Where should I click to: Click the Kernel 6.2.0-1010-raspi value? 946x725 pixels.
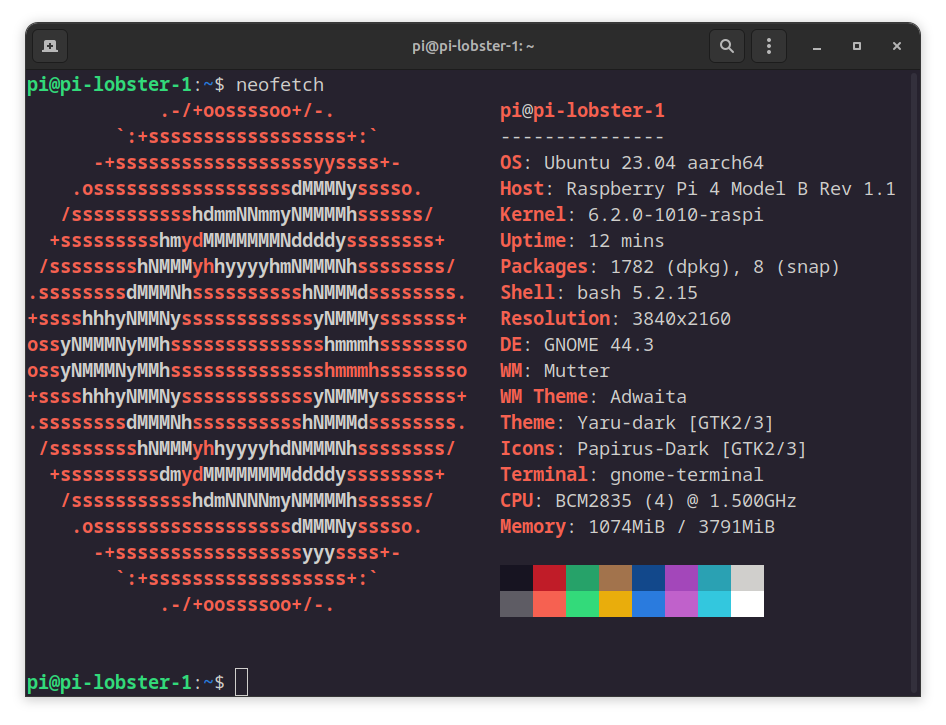[675, 215]
